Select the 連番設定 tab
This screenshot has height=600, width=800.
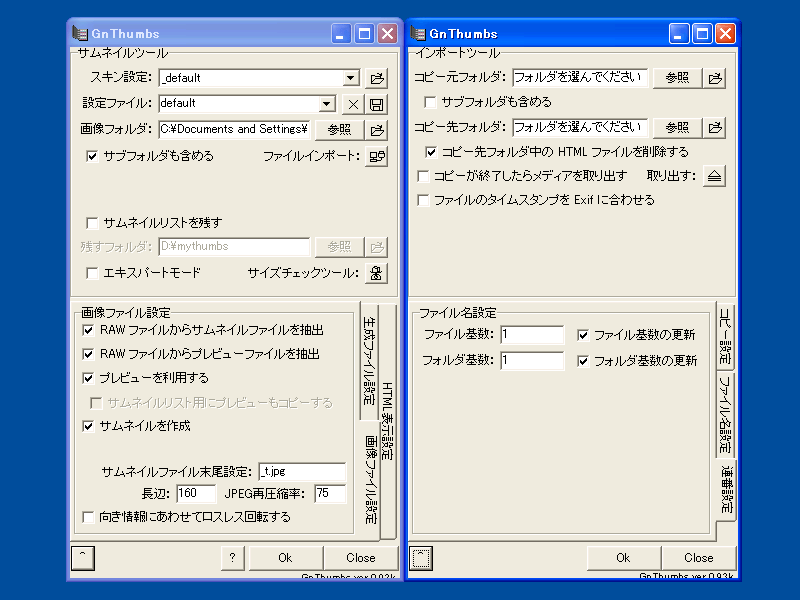pos(727,490)
